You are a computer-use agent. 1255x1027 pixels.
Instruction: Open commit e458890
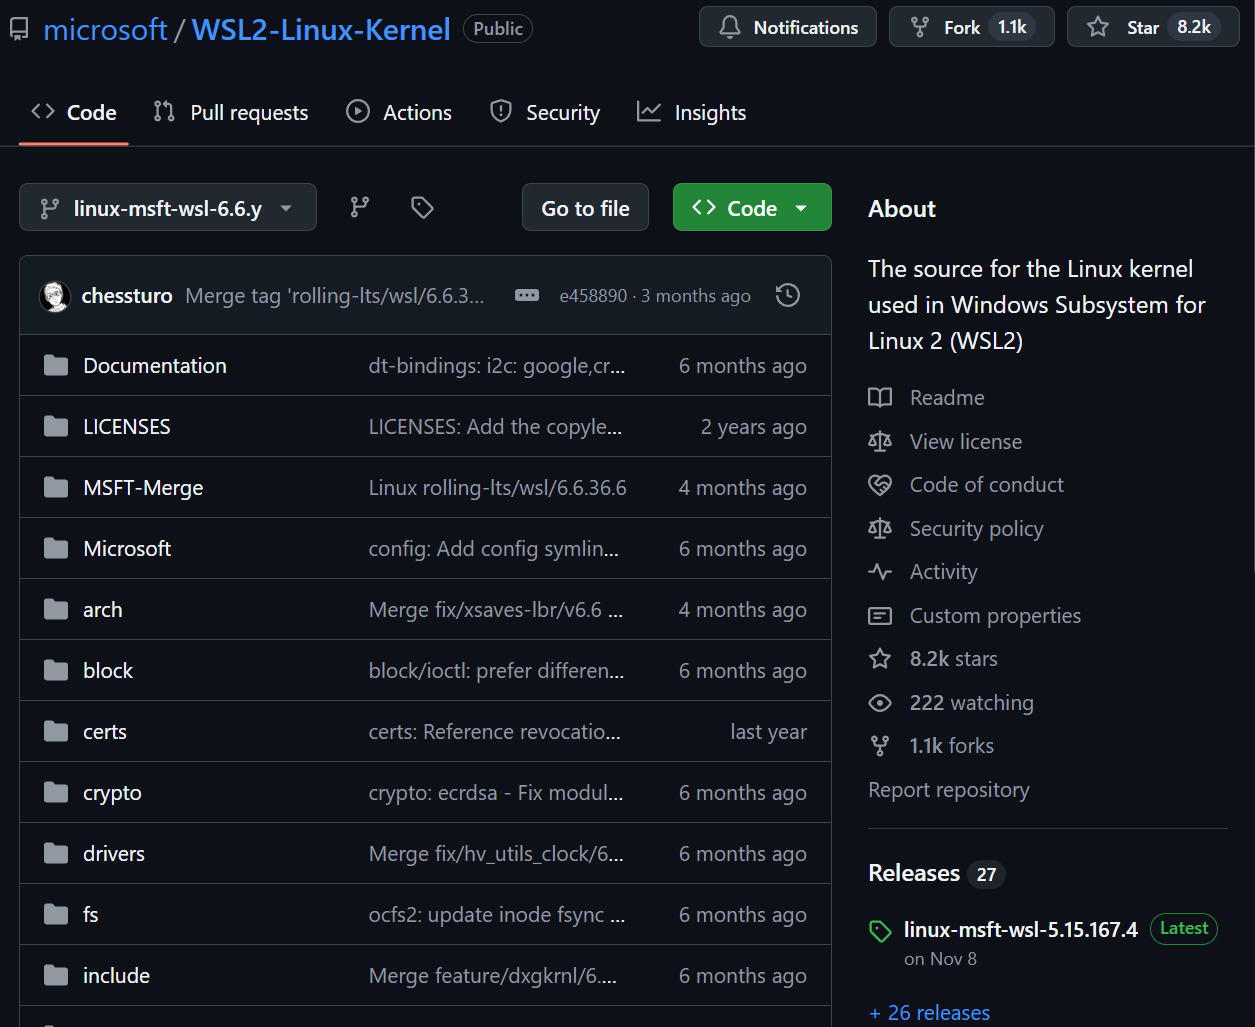tap(593, 296)
